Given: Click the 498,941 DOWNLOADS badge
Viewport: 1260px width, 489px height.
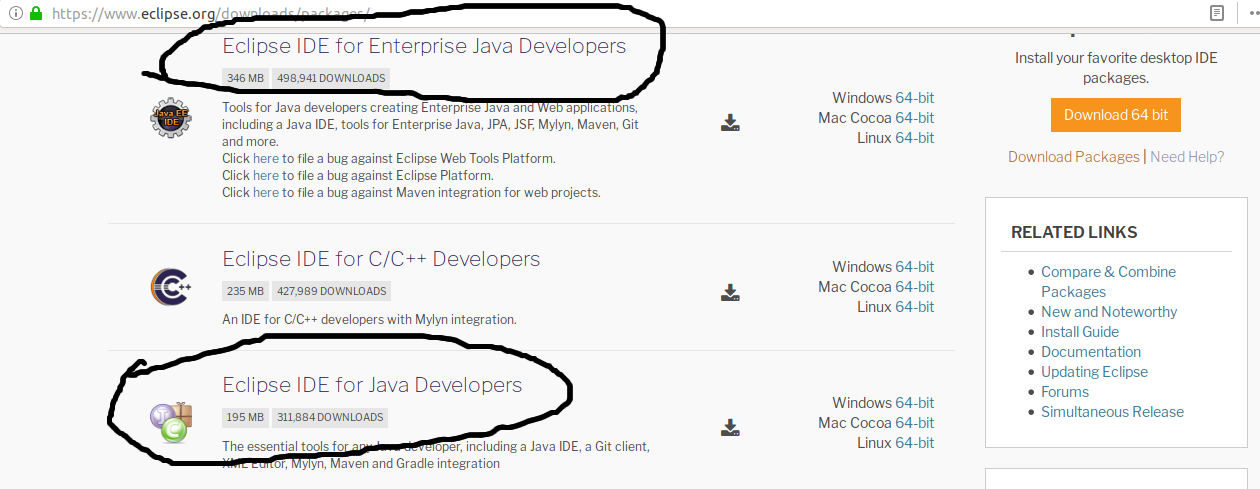Looking at the screenshot, I should 331,78.
